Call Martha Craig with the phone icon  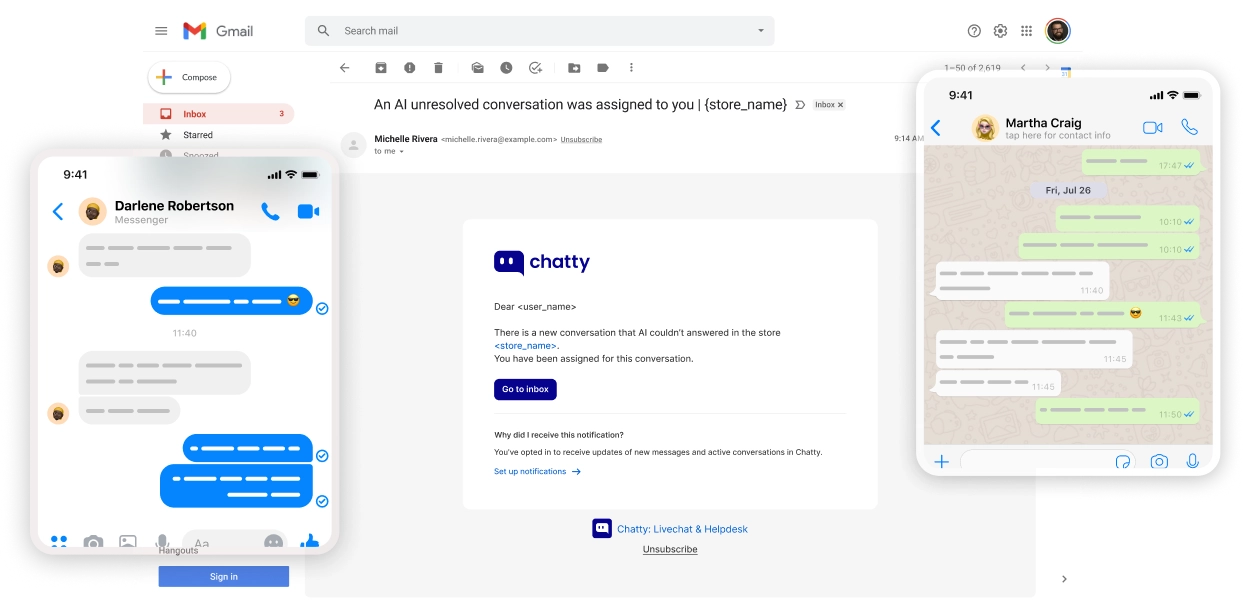1189,127
